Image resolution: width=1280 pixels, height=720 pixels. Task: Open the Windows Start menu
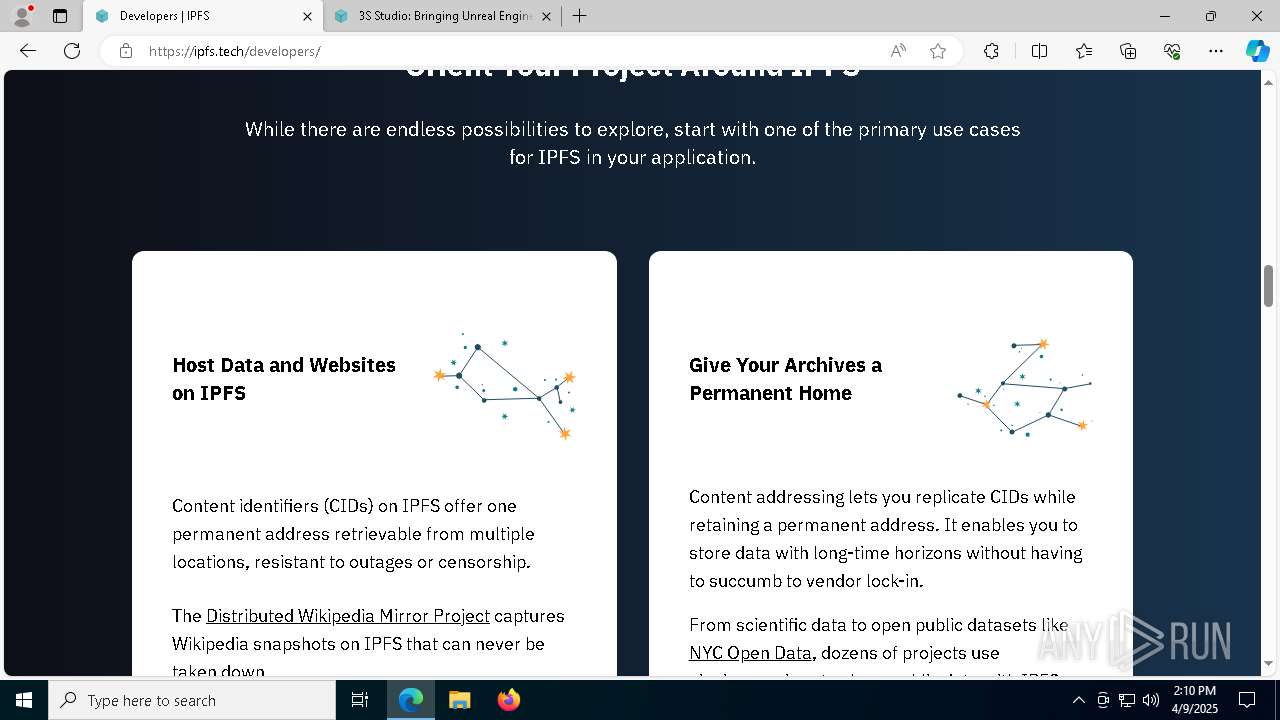click(24, 700)
